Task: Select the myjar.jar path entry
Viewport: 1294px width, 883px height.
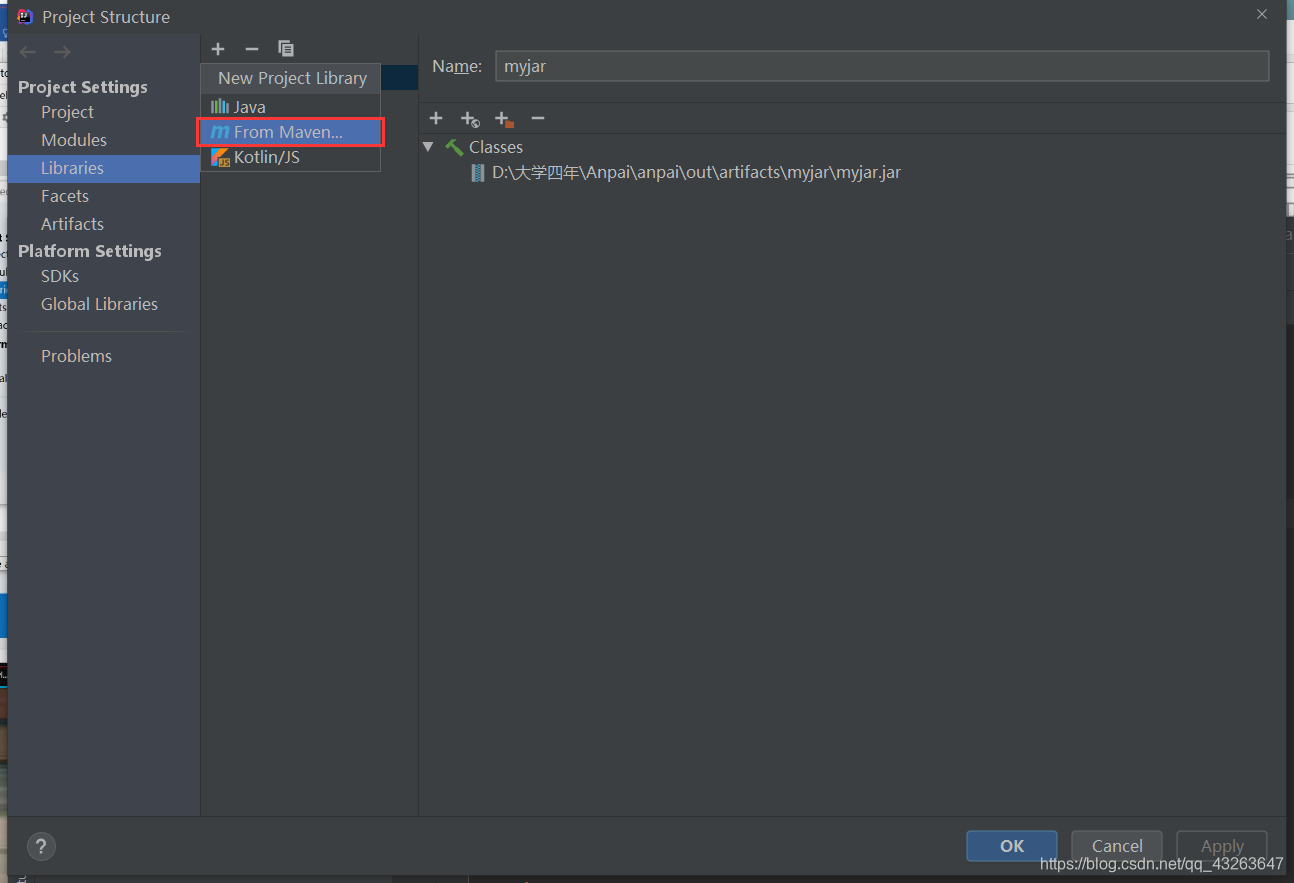Action: [696, 172]
